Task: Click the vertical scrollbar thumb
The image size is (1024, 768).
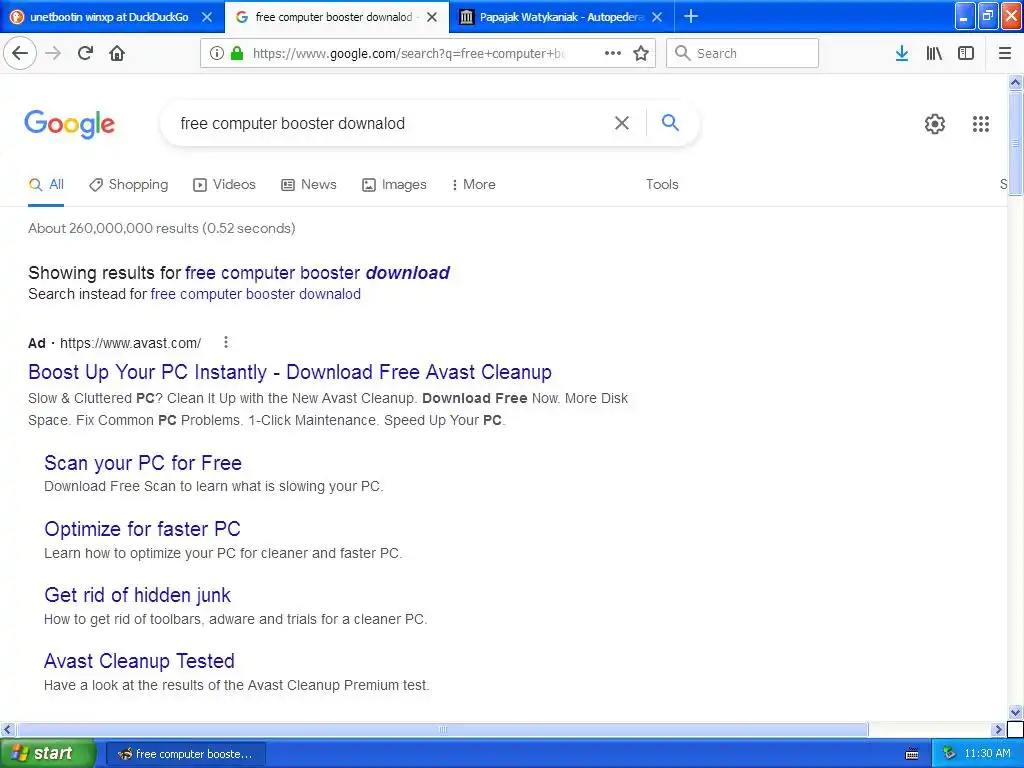Action: 1015,143
